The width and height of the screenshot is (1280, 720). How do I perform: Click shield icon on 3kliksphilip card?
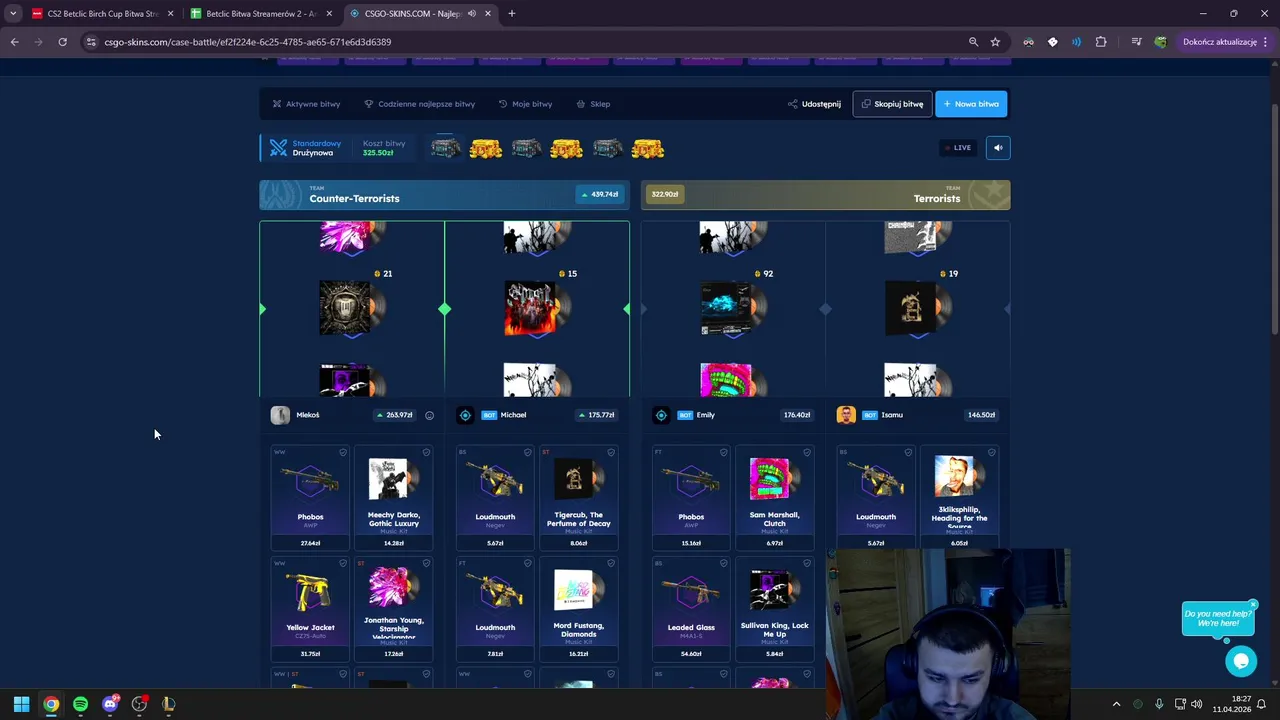(x=992, y=453)
